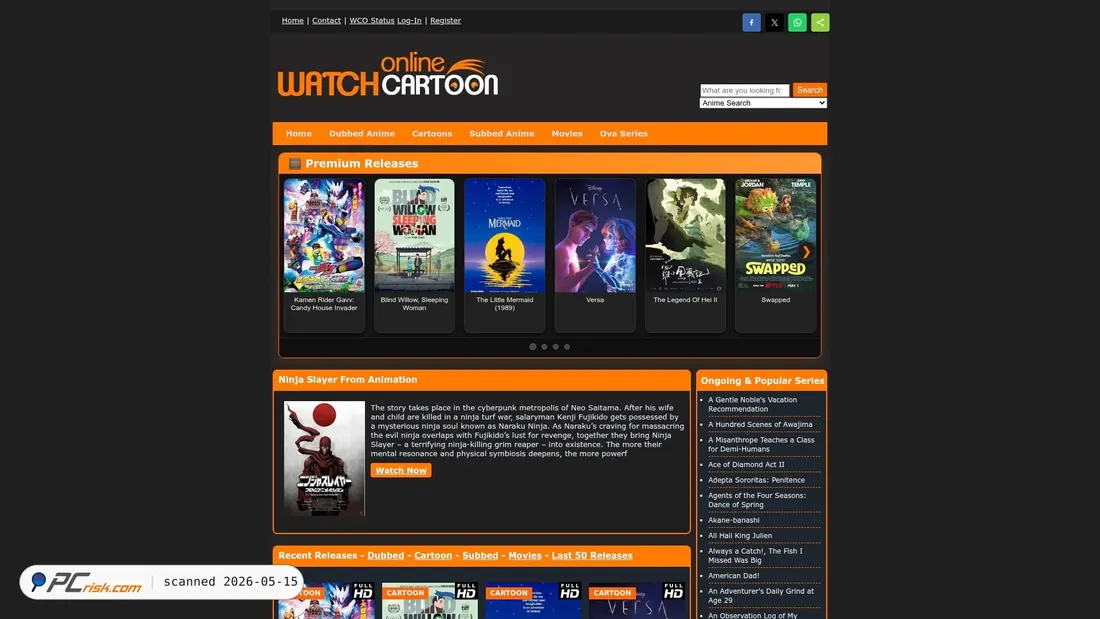Open The Legend Of Hei II poster
The image size is (1100, 619).
click(685, 235)
